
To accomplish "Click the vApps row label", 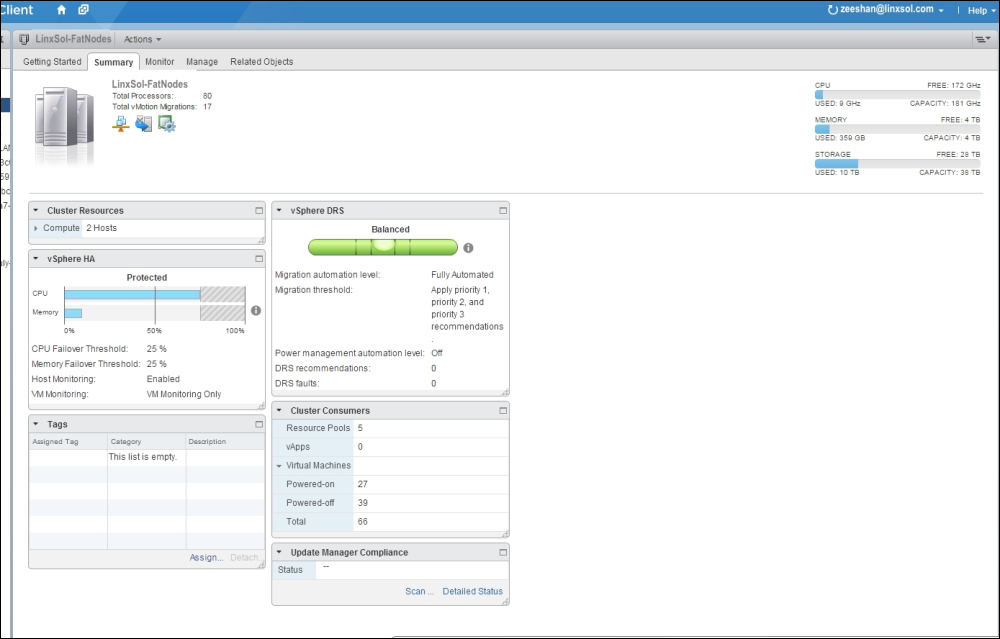I will (x=298, y=447).
